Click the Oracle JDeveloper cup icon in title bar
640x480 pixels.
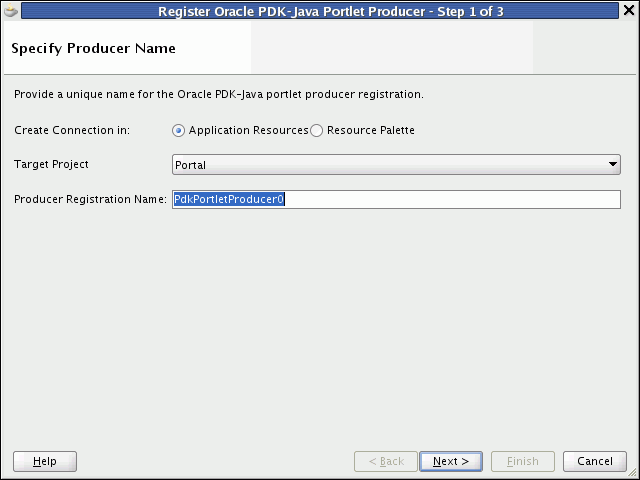pyautogui.click(x=11, y=10)
